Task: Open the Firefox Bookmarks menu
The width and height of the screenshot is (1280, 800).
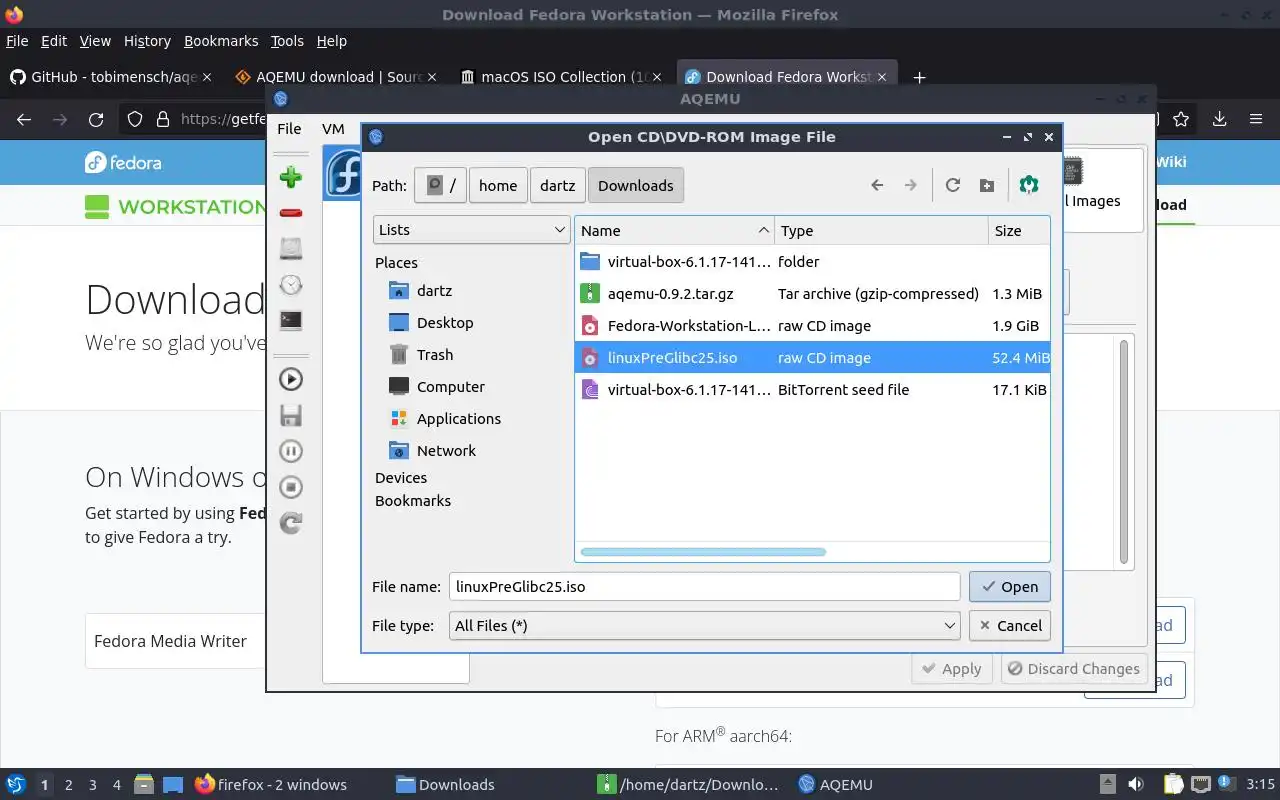Action: pyautogui.click(x=221, y=41)
